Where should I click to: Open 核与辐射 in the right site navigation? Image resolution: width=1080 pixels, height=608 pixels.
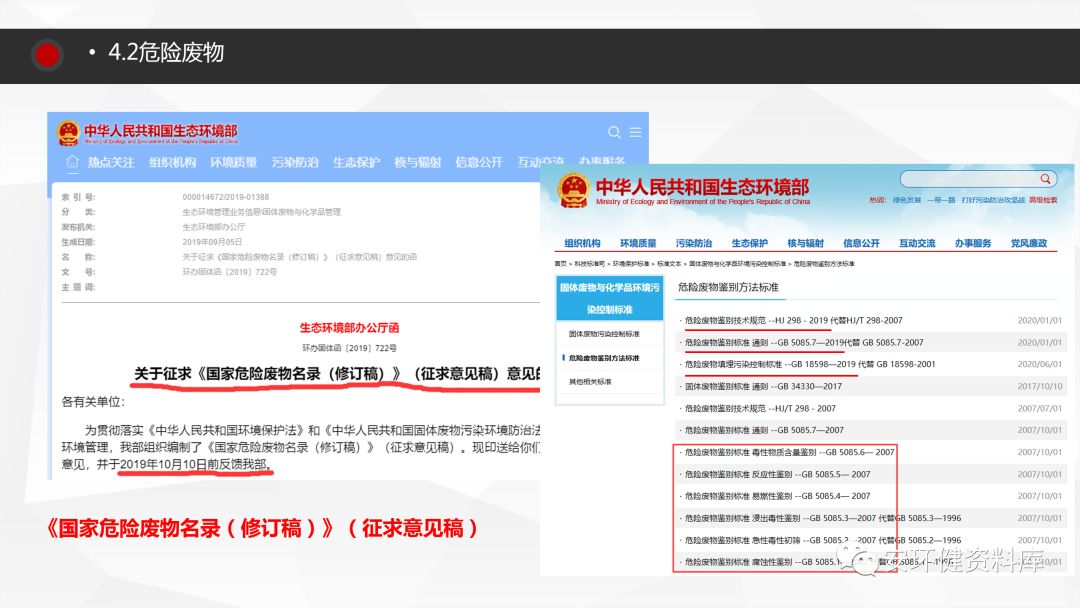[805, 243]
